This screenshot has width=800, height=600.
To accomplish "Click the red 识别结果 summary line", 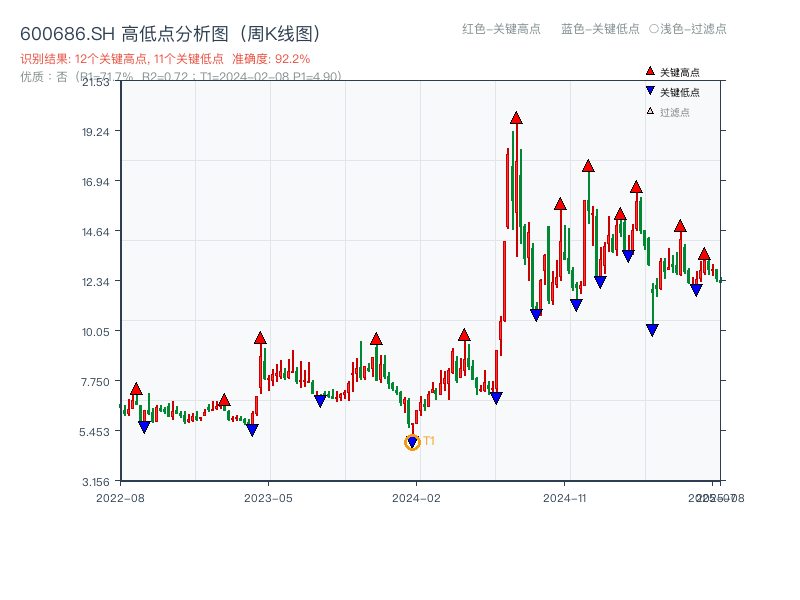I will [x=165, y=59].
